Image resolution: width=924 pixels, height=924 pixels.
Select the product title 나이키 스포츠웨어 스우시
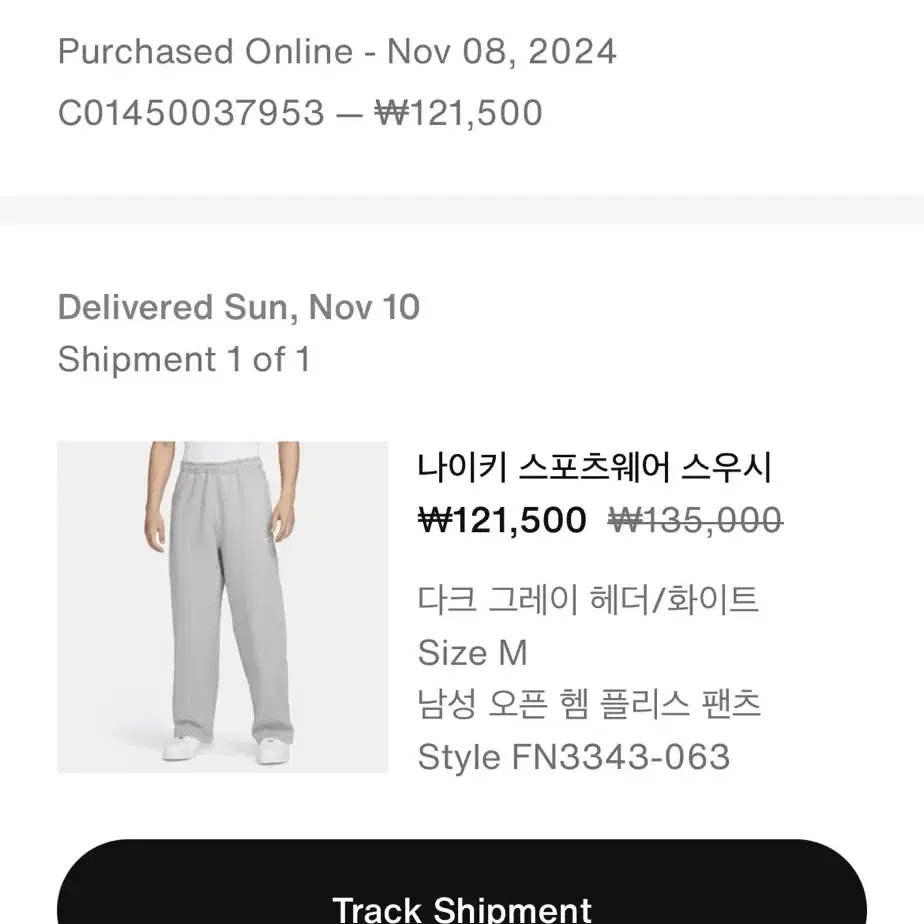[594, 467]
